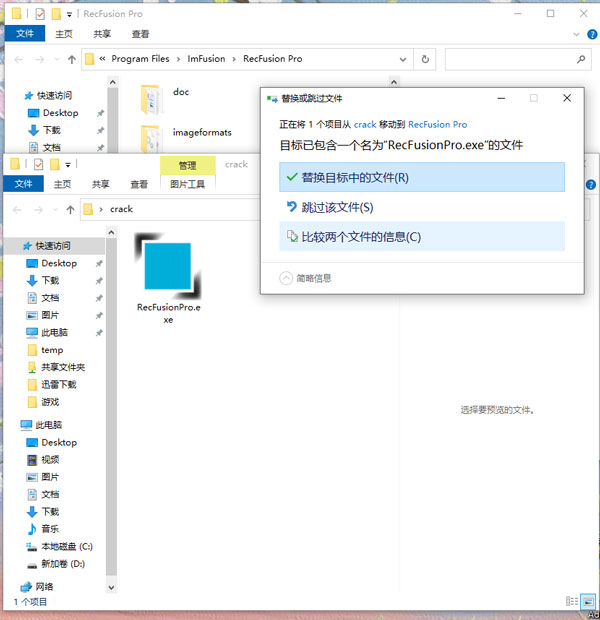This screenshot has height=620, width=600.
Task: Click sidebar scrollbar down arrow in crack window
Action: click(112, 588)
